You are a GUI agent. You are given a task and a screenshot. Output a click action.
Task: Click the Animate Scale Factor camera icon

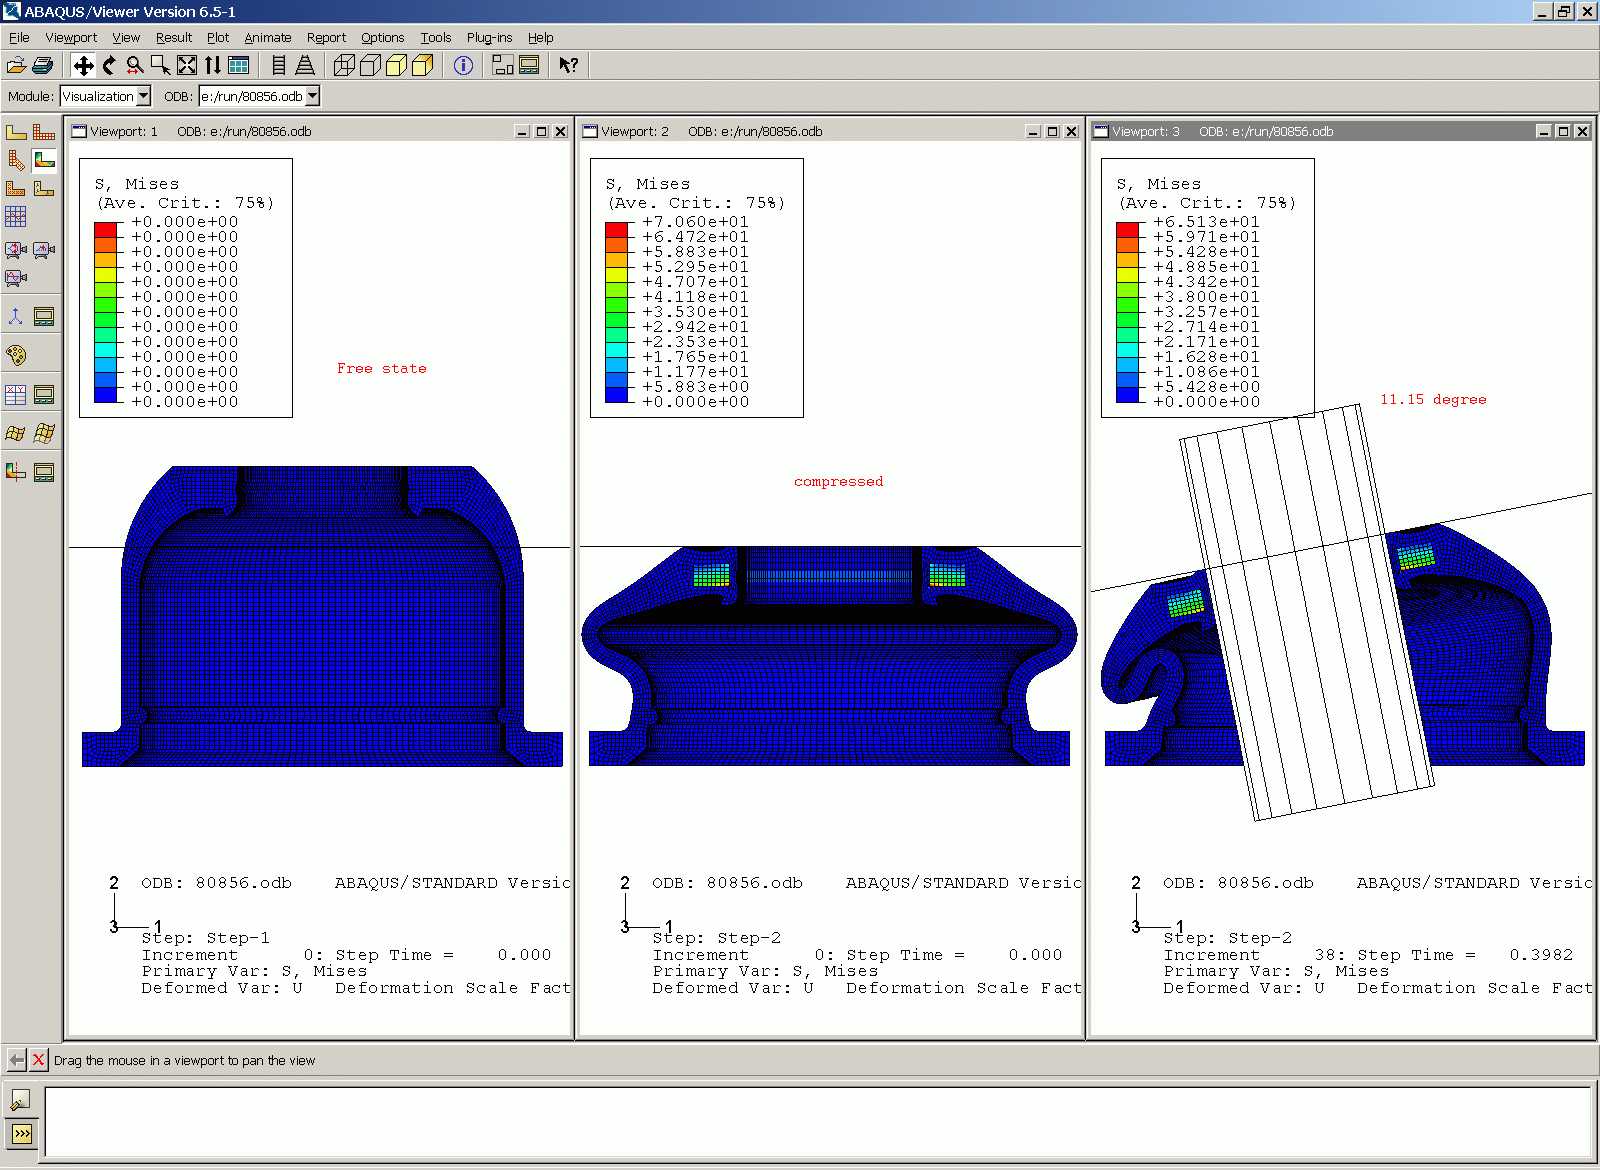tap(16, 250)
